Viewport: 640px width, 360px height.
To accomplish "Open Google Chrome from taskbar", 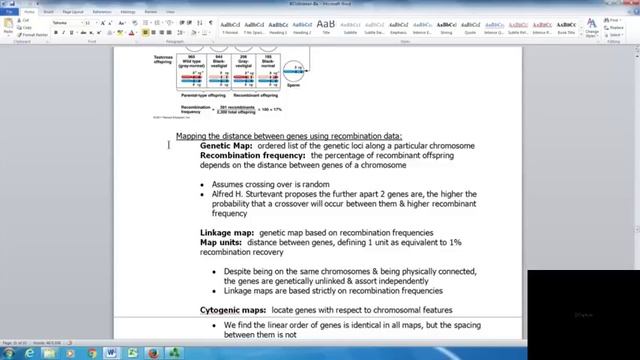I will pyautogui.click(x=91, y=353).
